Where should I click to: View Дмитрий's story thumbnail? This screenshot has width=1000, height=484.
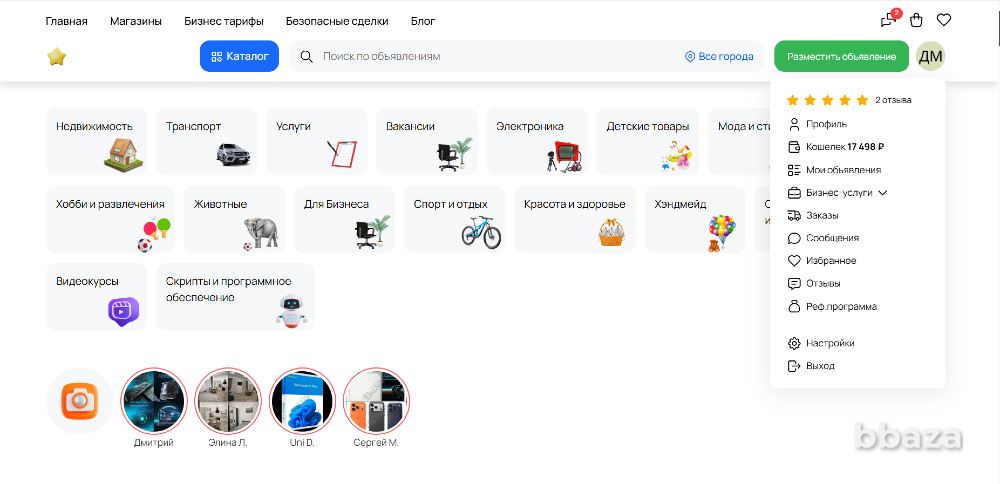(x=154, y=401)
